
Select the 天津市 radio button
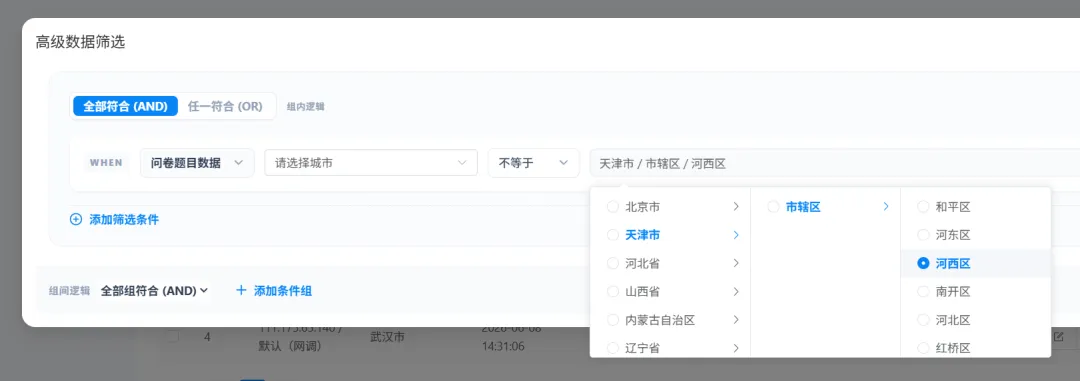coord(612,235)
